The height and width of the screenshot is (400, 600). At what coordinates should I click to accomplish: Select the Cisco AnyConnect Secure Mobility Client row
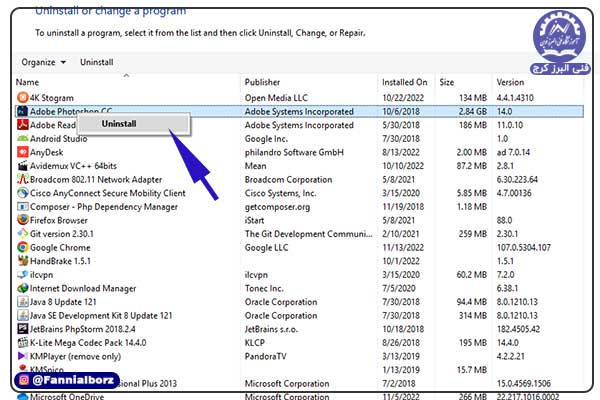tap(107, 193)
